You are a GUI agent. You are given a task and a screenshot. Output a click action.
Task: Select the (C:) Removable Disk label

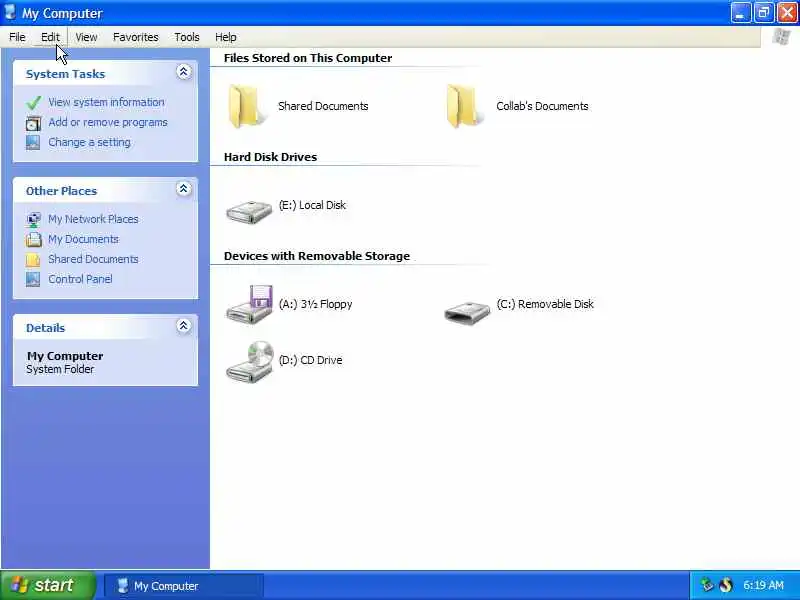545,304
